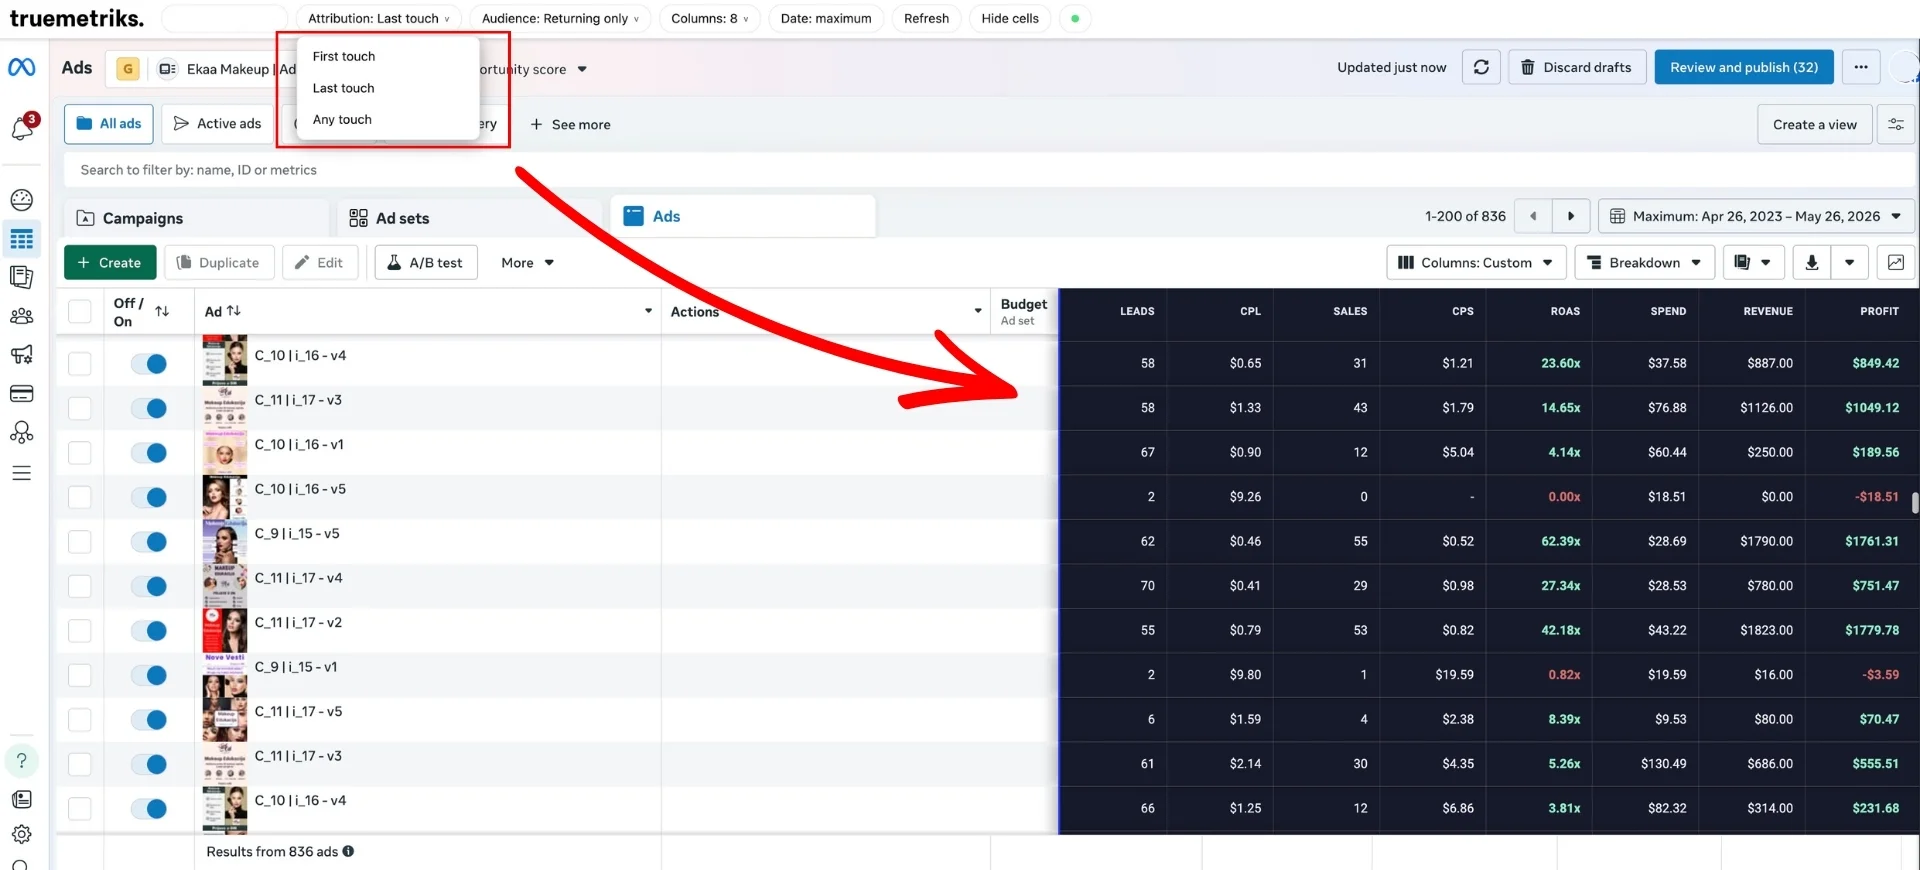Image resolution: width=1920 pixels, height=870 pixels.
Task: Click the reports icon near Breakdown
Action: [x=1751, y=262]
